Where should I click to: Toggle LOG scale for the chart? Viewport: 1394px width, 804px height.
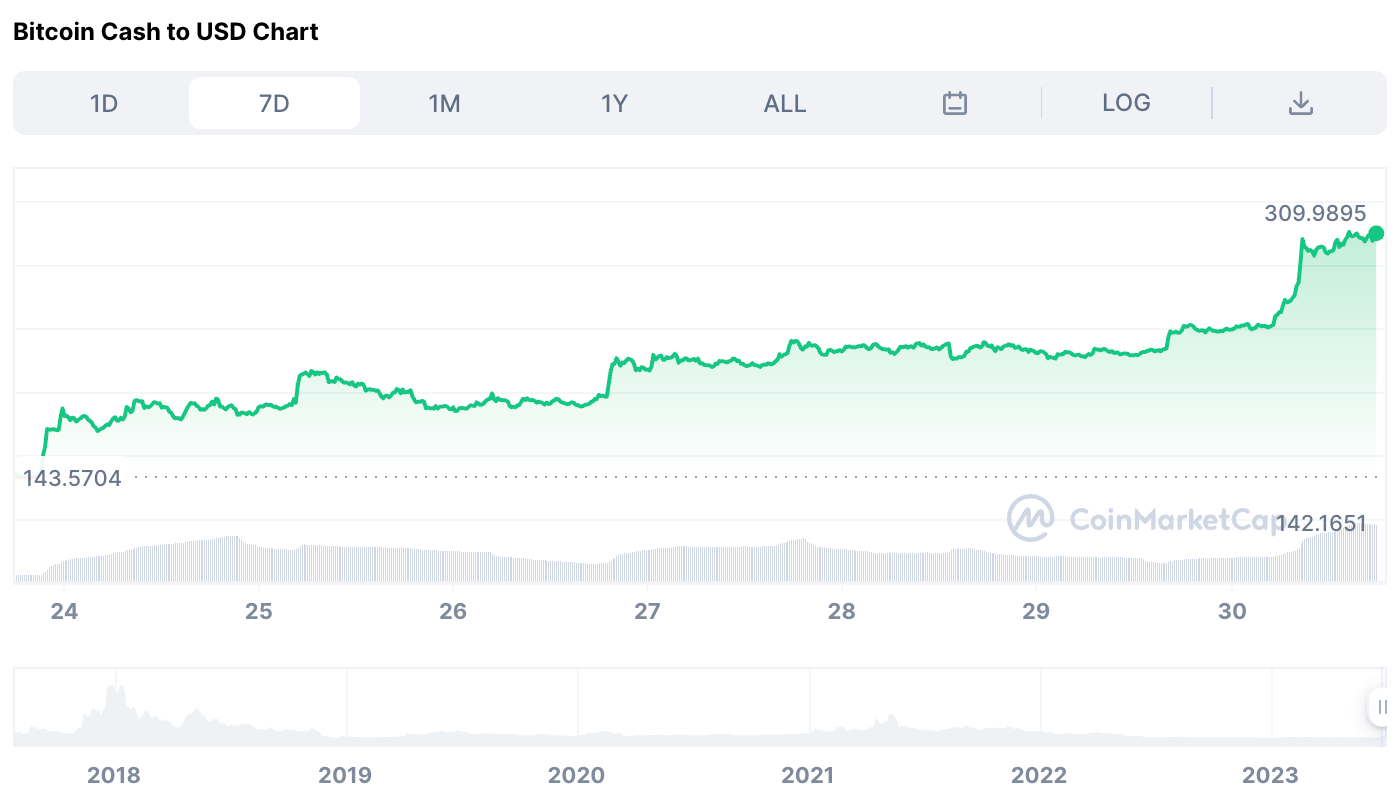(x=1128, y=102)
